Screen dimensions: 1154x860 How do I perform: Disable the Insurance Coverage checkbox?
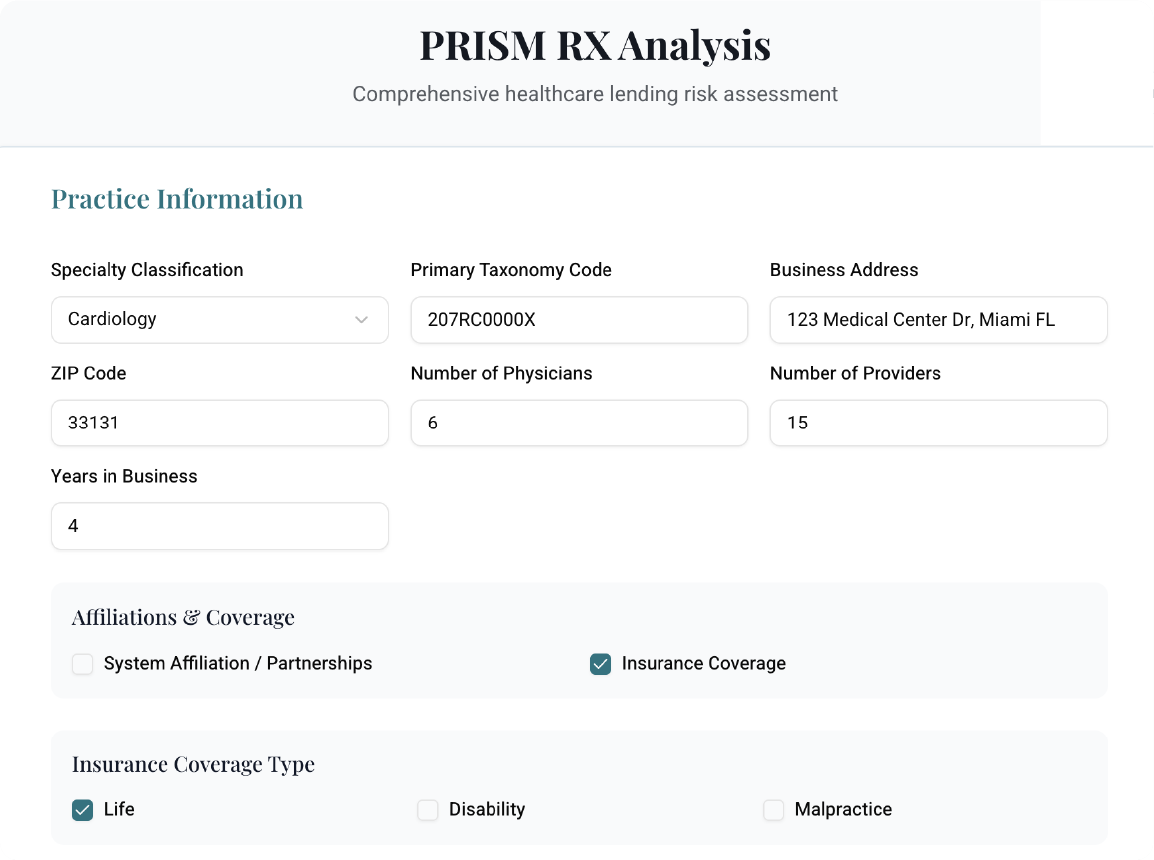600,663
